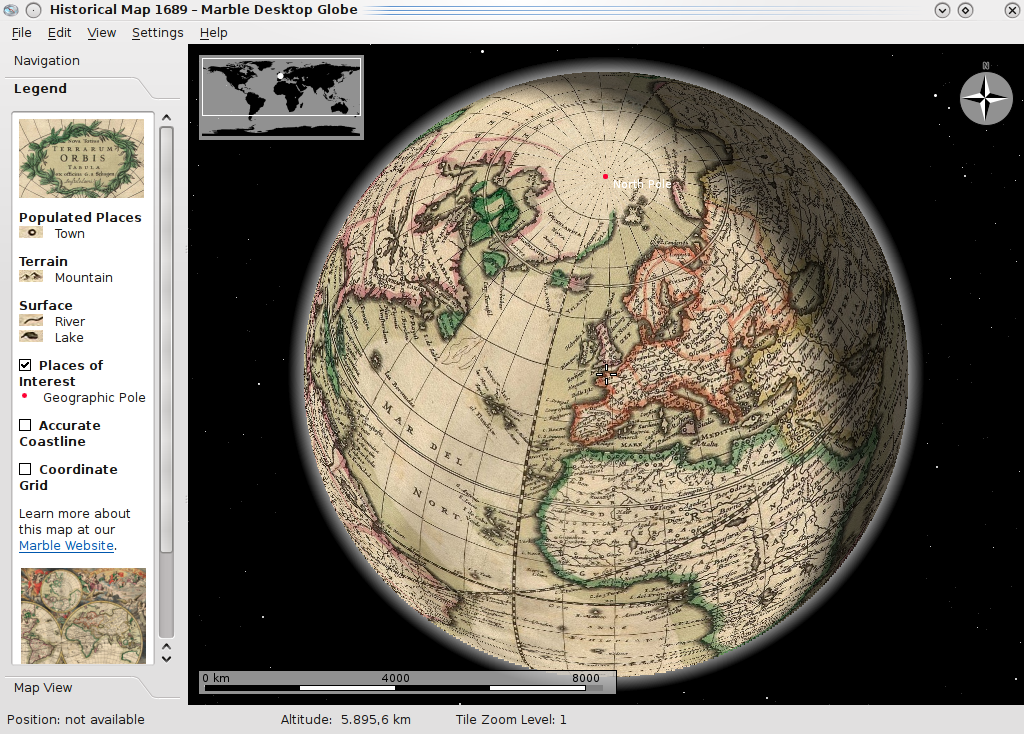Click the red North Pole marker
This screenshot has width=1024, height=734.
coord(605,177)
